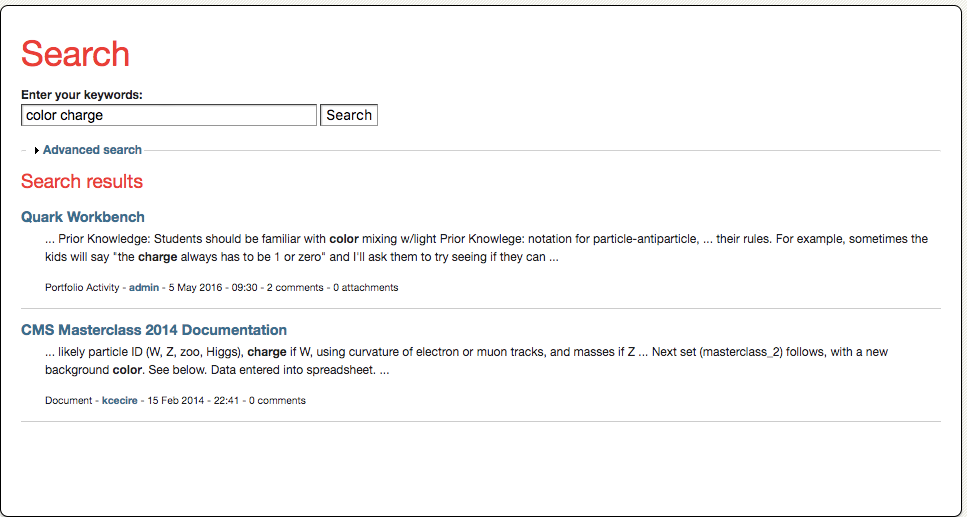Screen dimensions: 967x517
Task: Click the "Document" type label
Action: point(68,400)
